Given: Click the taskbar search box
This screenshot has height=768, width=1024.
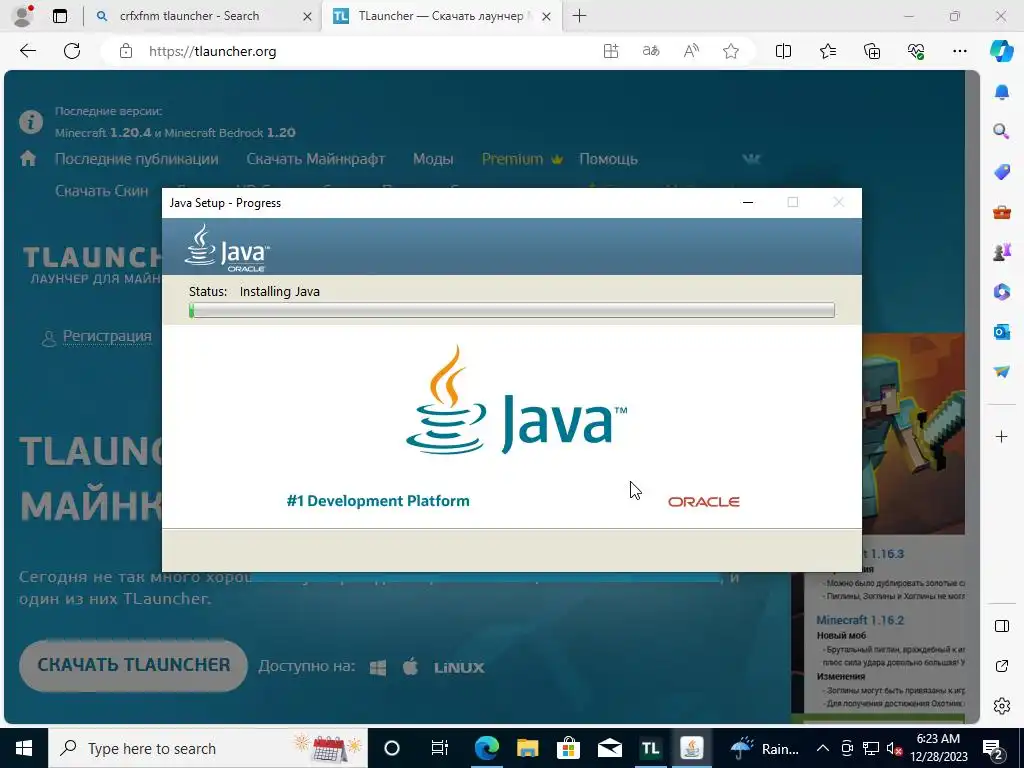Looking at the screenshot, I should tap(208, 748).
